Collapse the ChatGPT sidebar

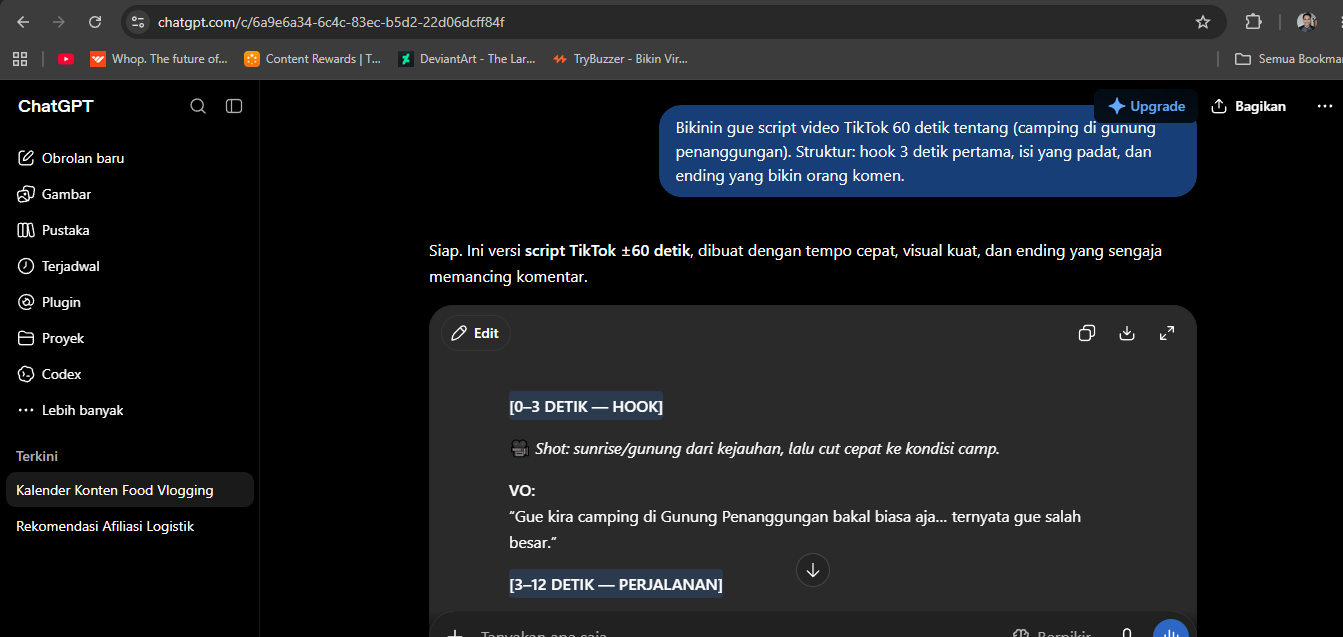point(234,106)
